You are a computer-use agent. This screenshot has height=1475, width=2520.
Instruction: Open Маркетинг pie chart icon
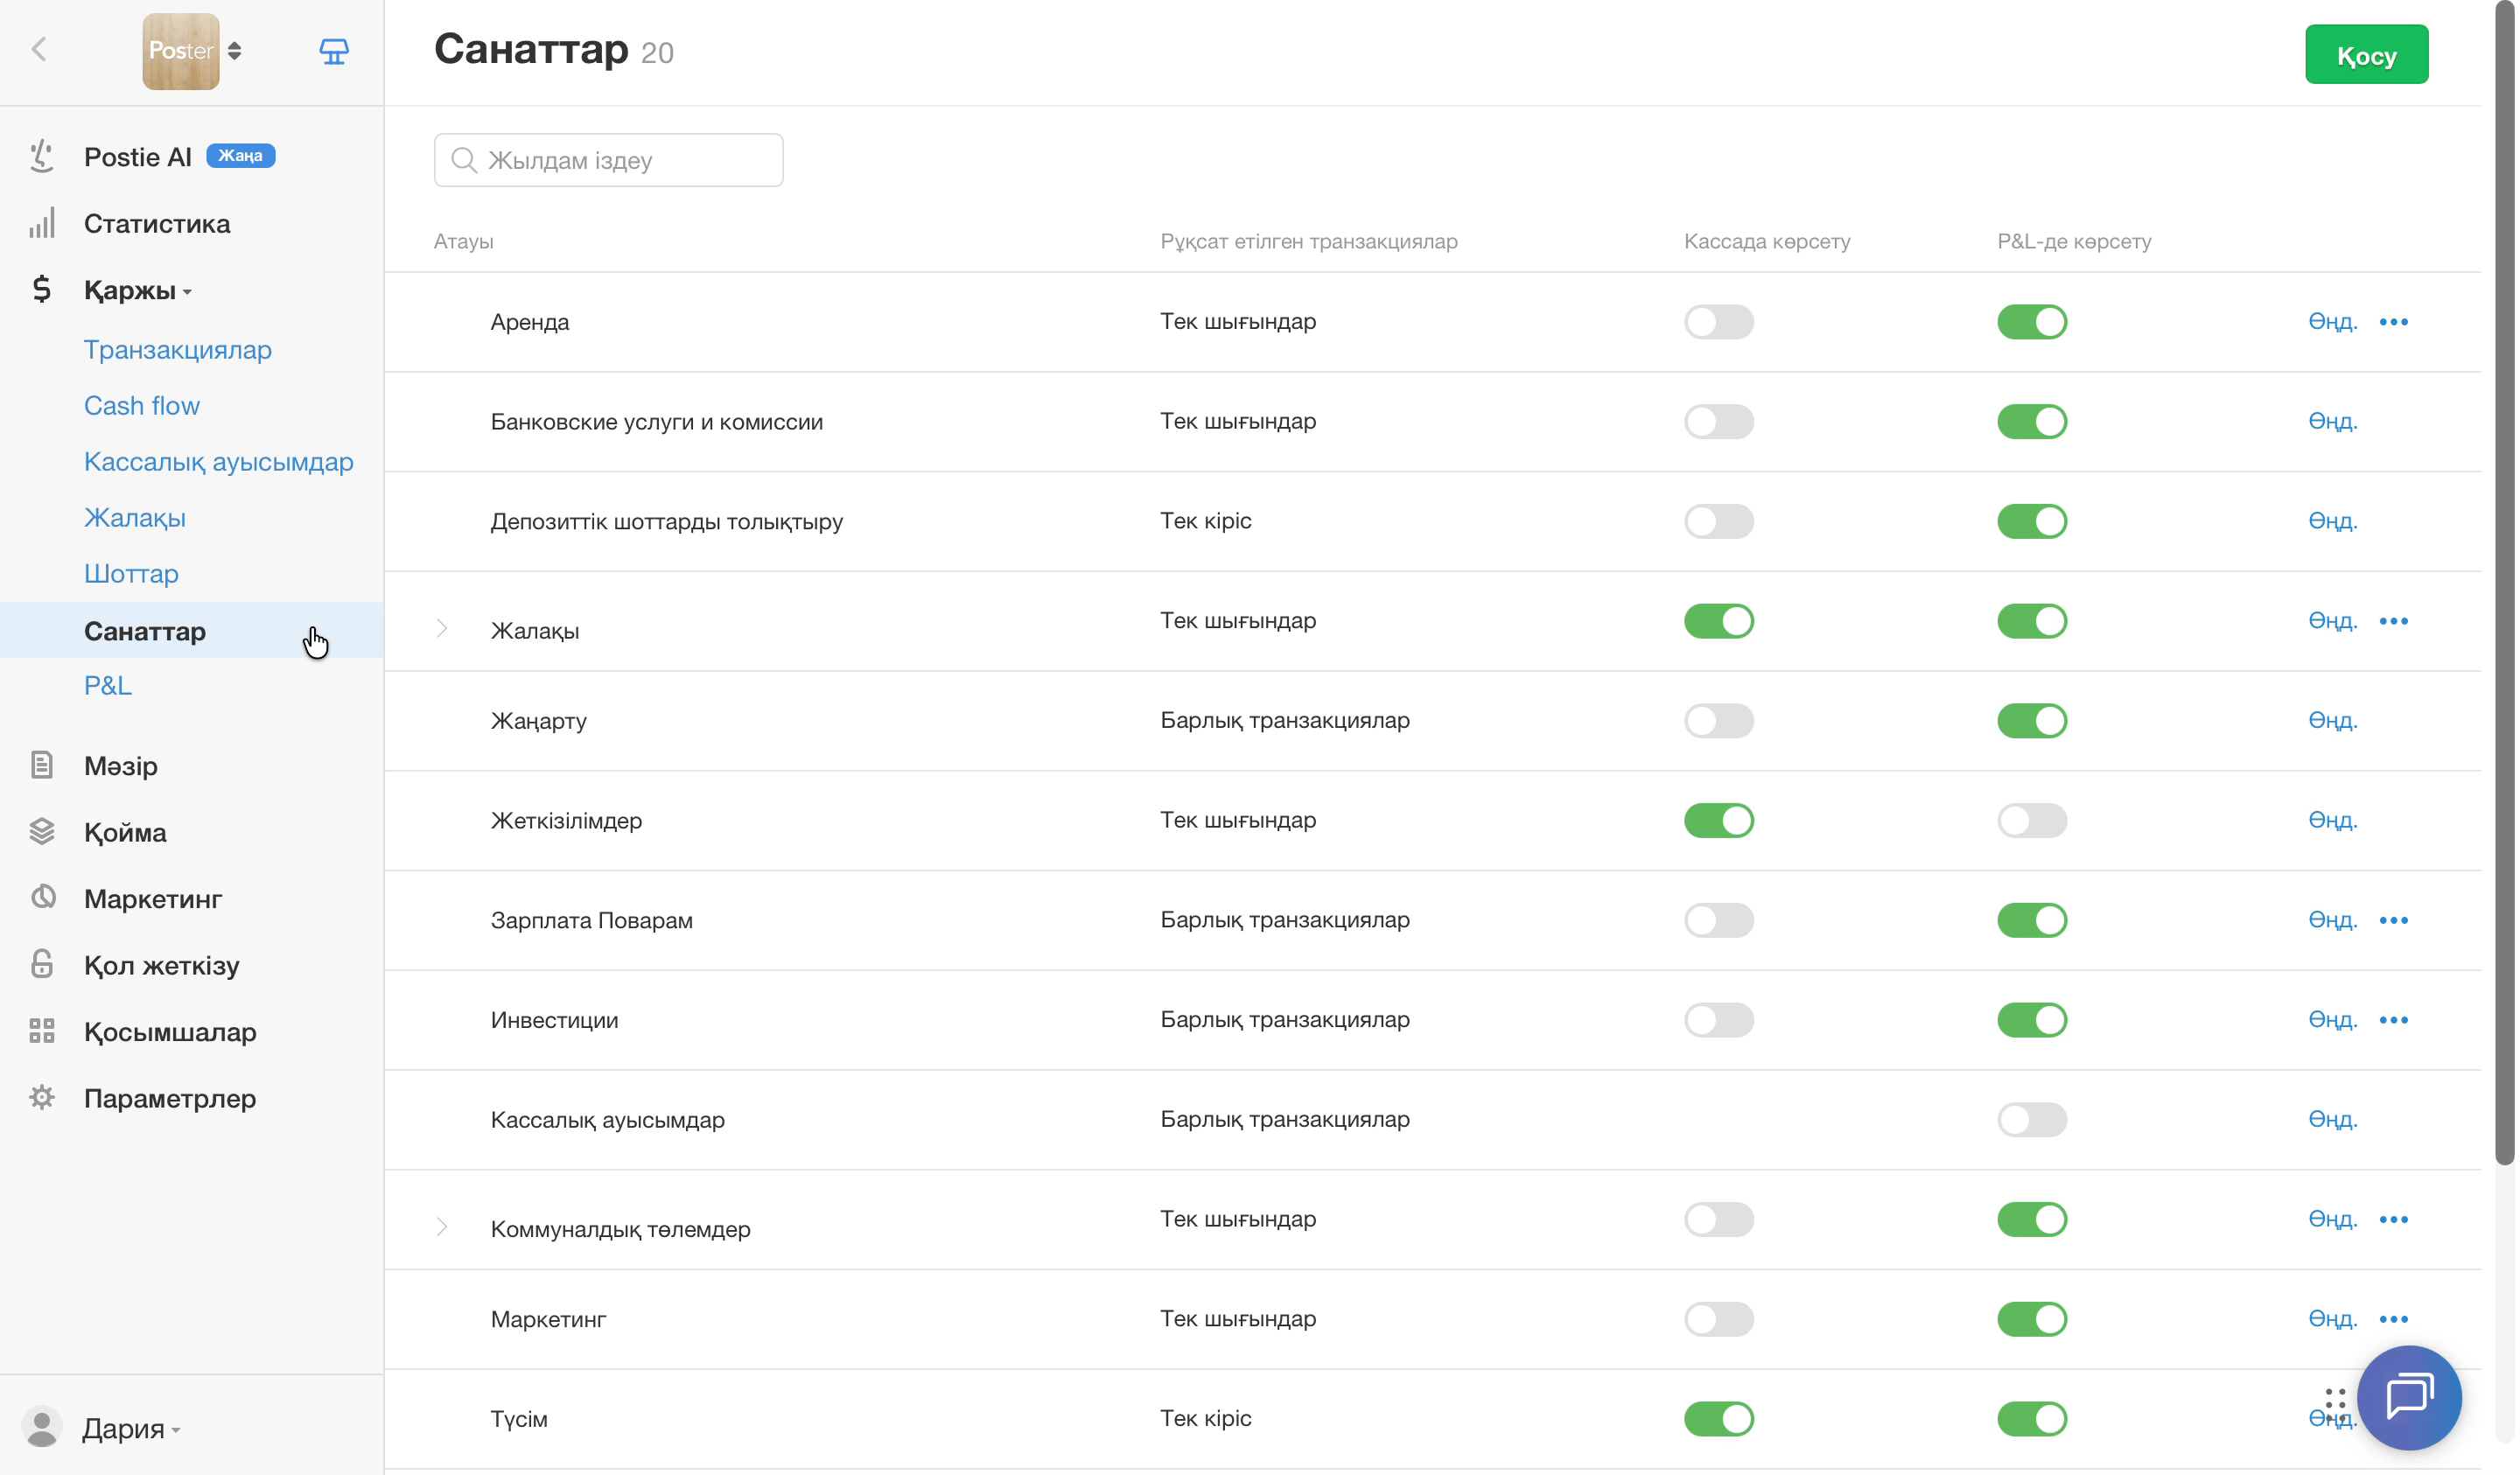(42, 898)
